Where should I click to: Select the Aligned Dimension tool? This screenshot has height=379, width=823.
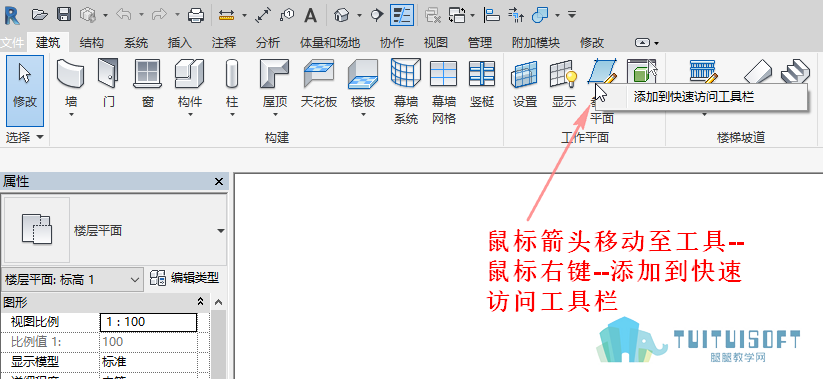pyautogui.click(x=262, y=16)
